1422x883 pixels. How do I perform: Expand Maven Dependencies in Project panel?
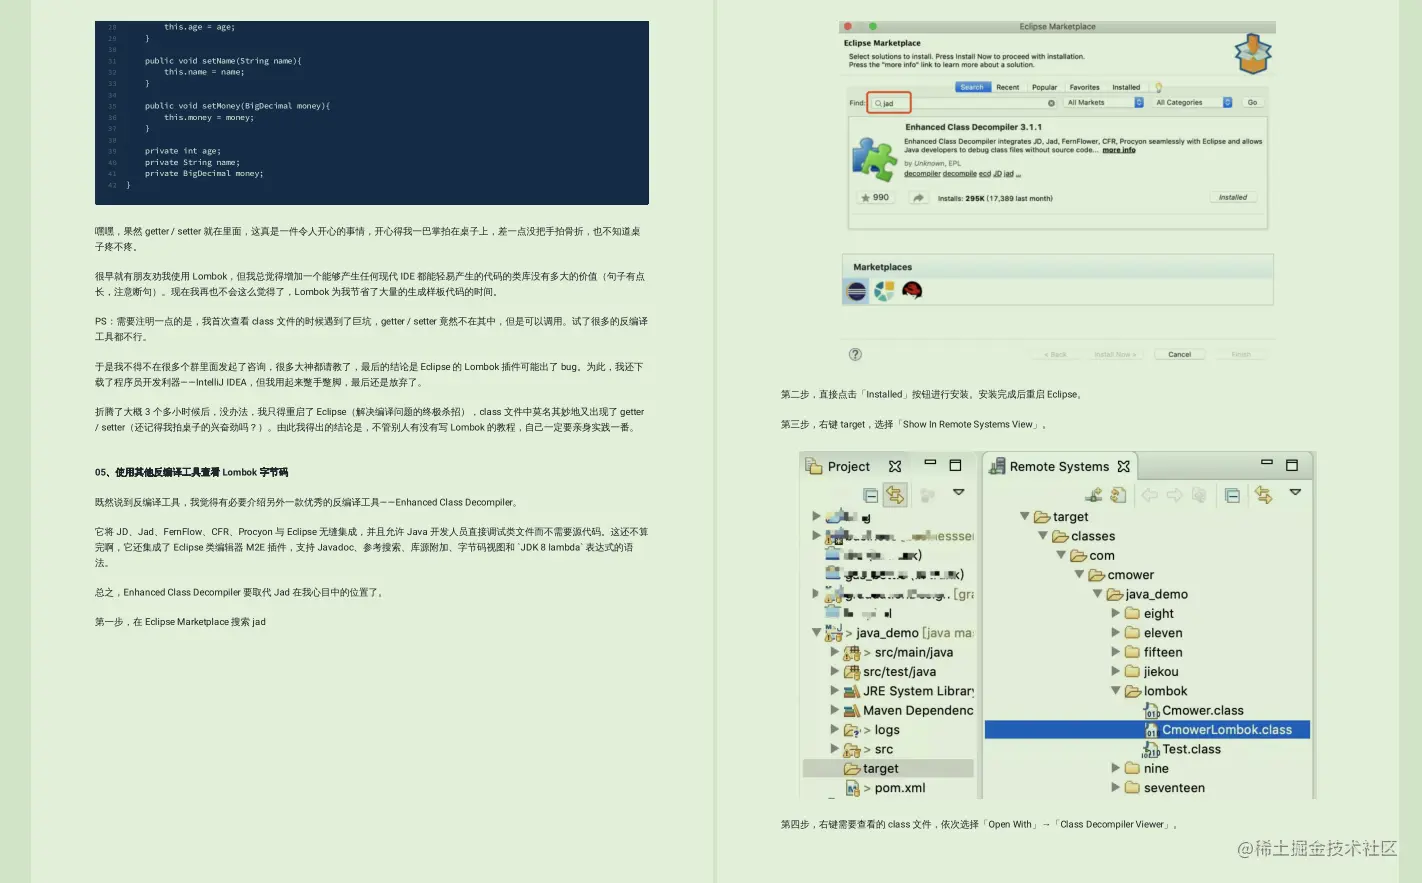point(835,710)
